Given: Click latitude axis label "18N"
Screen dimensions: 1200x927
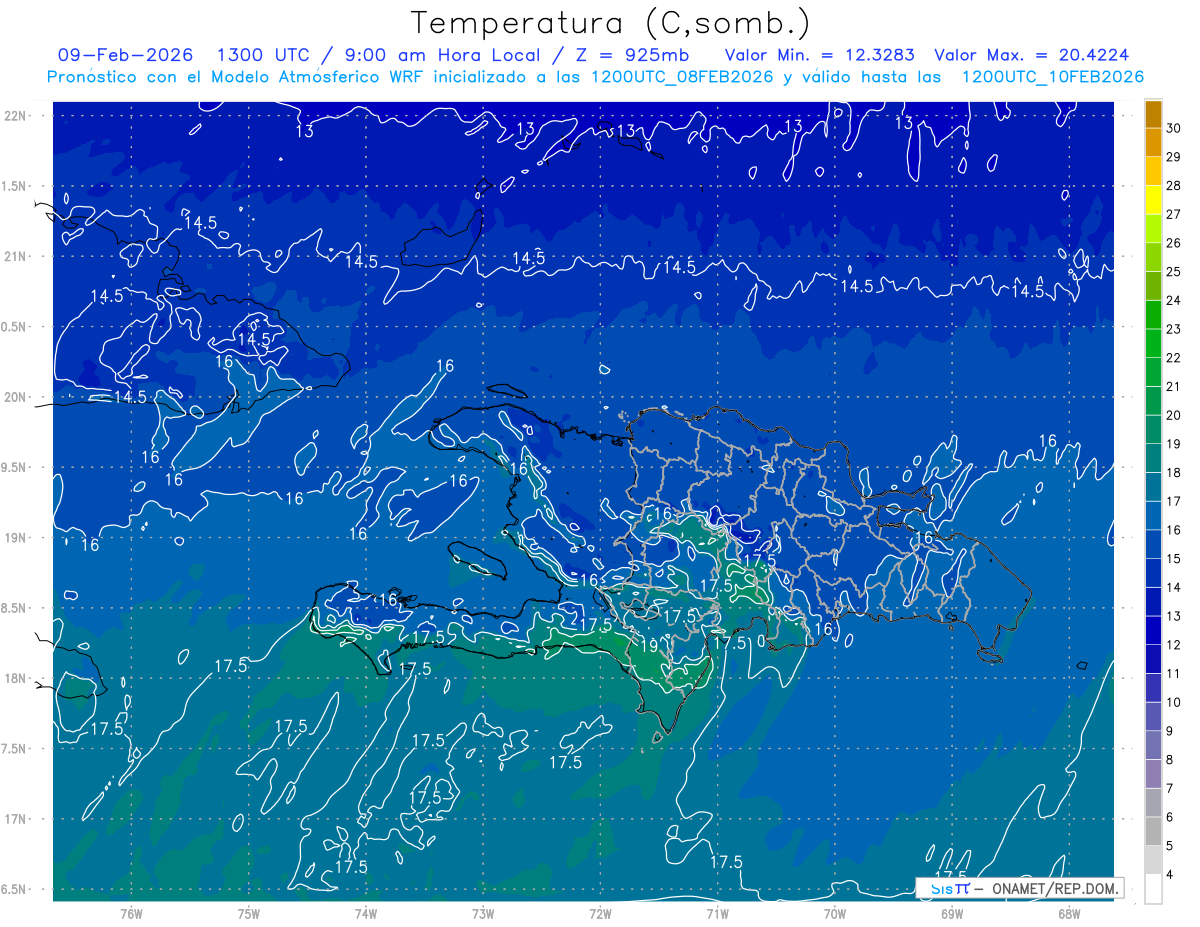Looking at the screenshot, I should click(x=17, y=678).
